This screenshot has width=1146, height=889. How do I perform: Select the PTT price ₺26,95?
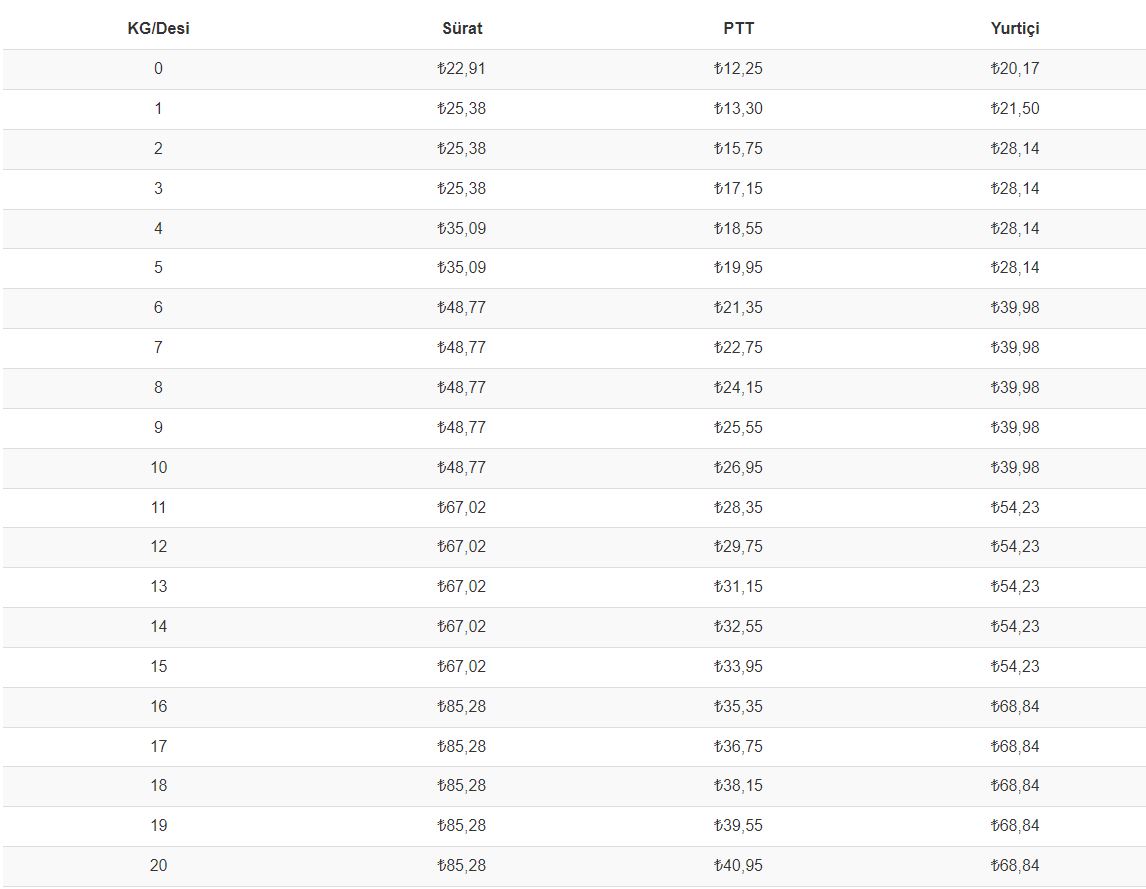tap(738, 467)
